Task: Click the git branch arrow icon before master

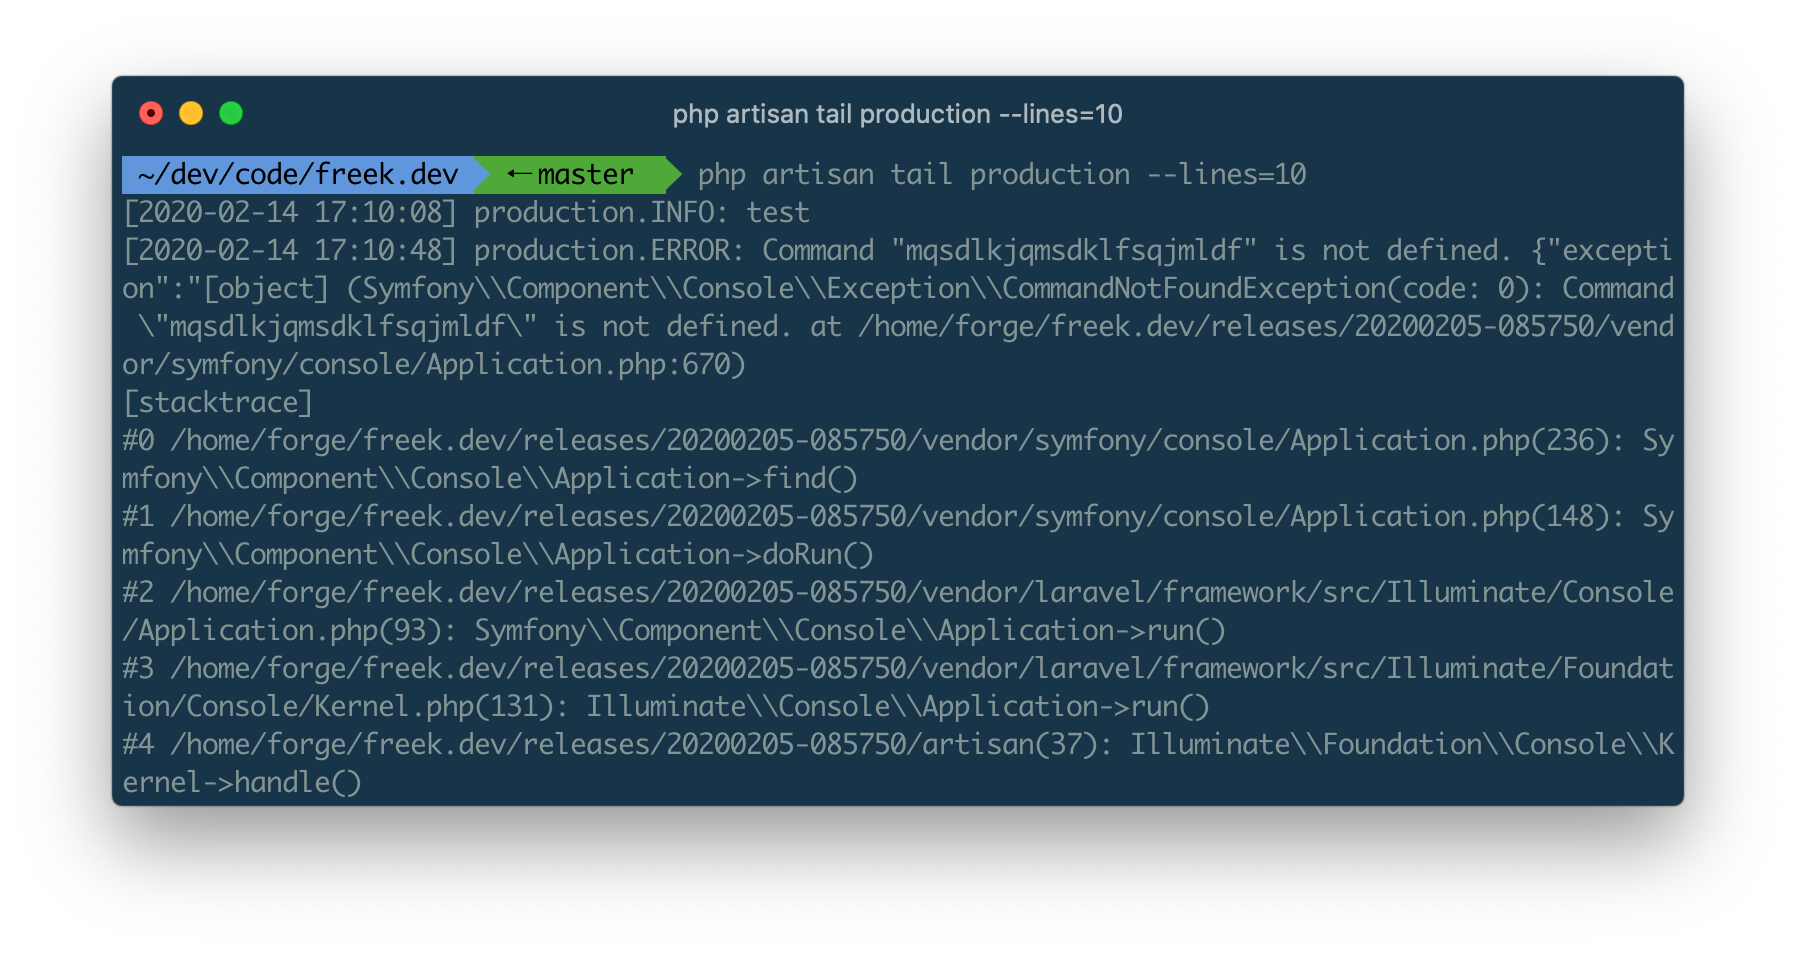Action: [x=518, y=174]
